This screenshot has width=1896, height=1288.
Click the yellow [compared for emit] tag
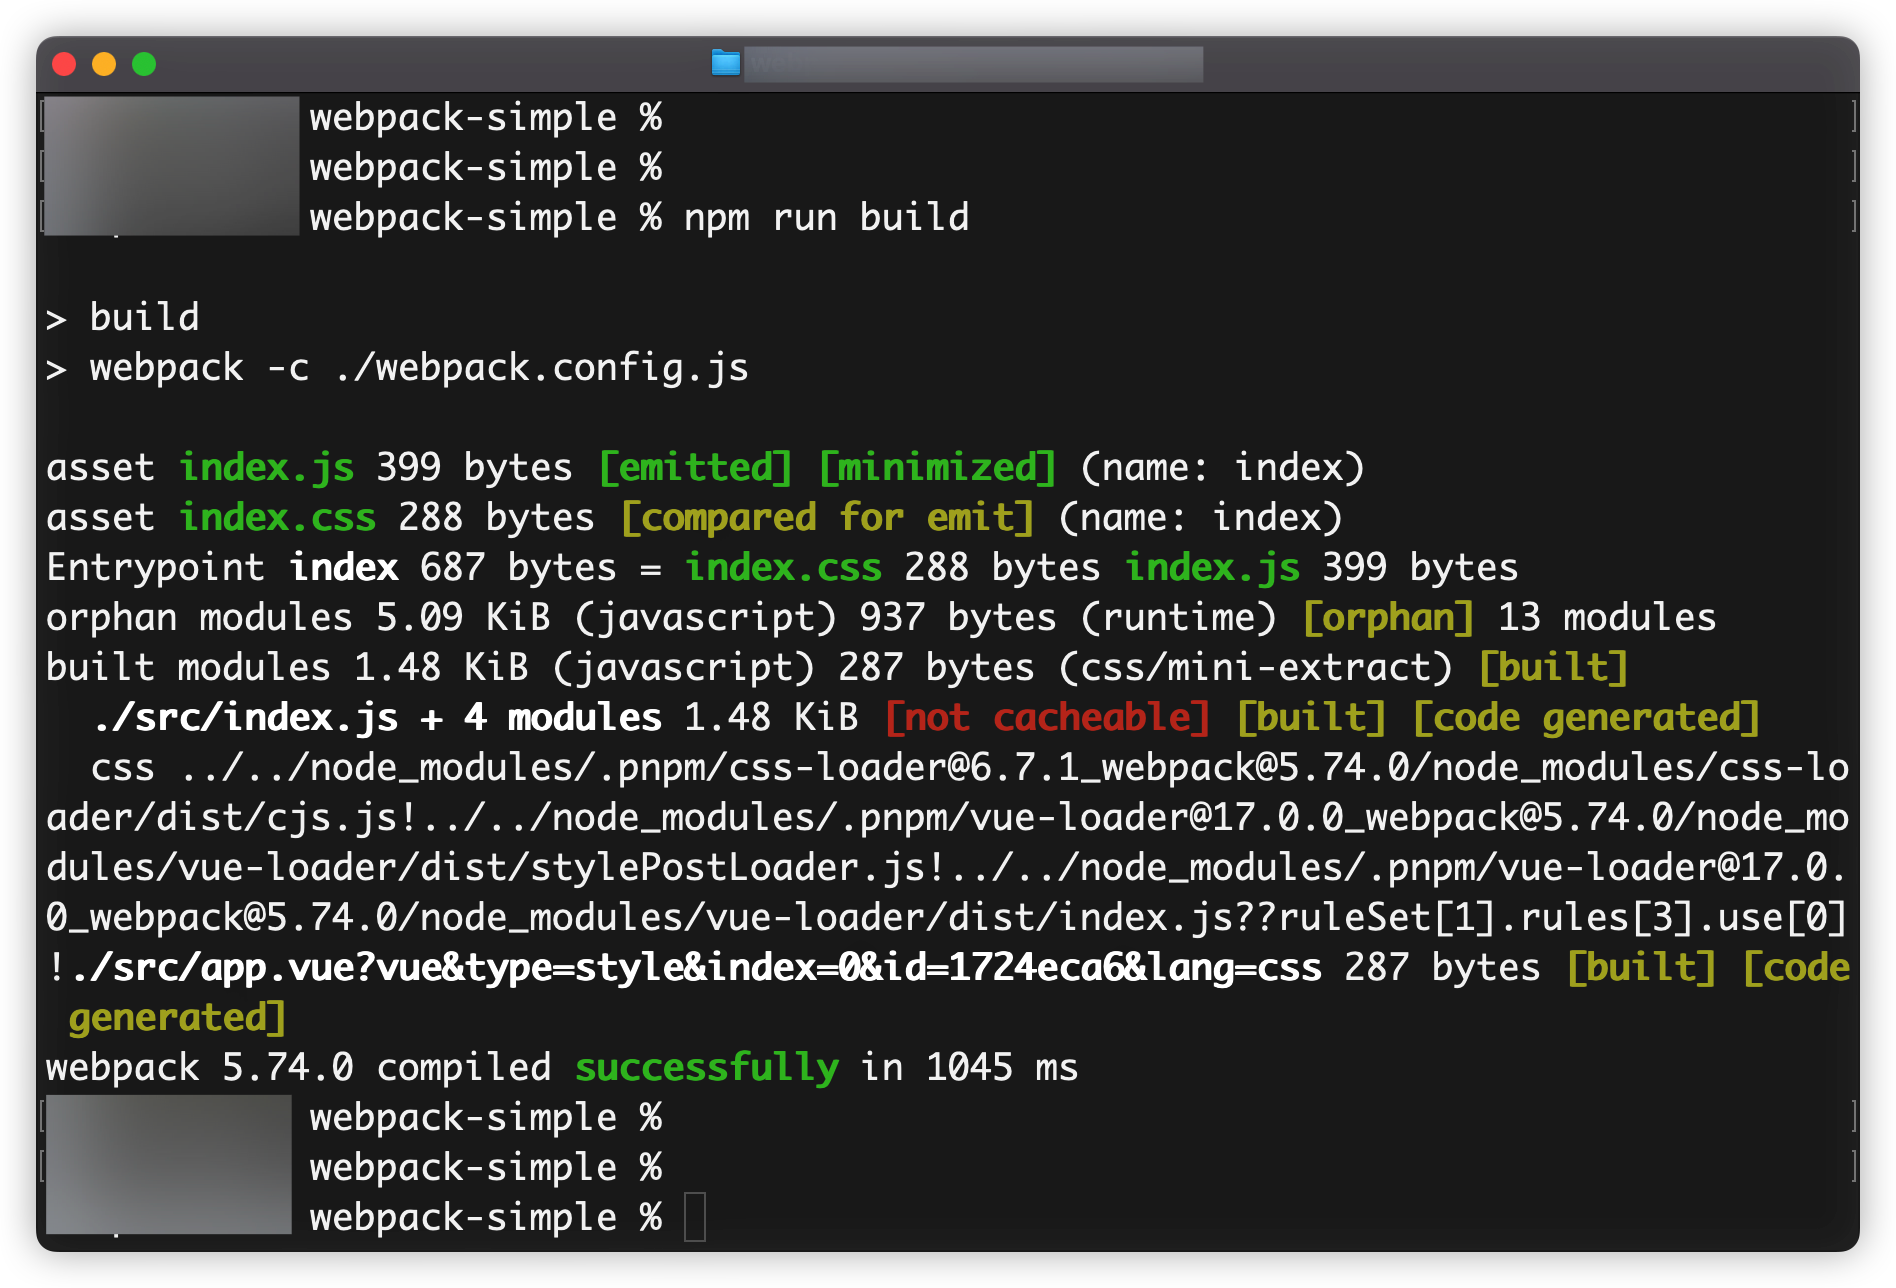tap(827, 517)
